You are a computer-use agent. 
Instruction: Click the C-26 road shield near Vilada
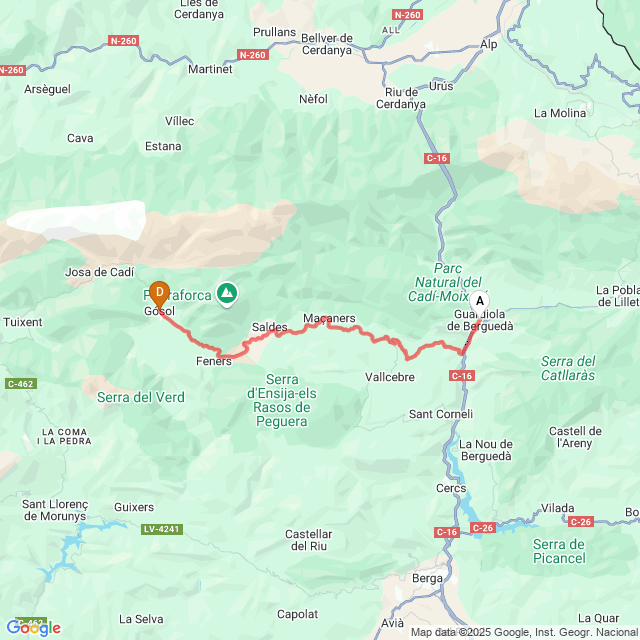pos(581,522)
